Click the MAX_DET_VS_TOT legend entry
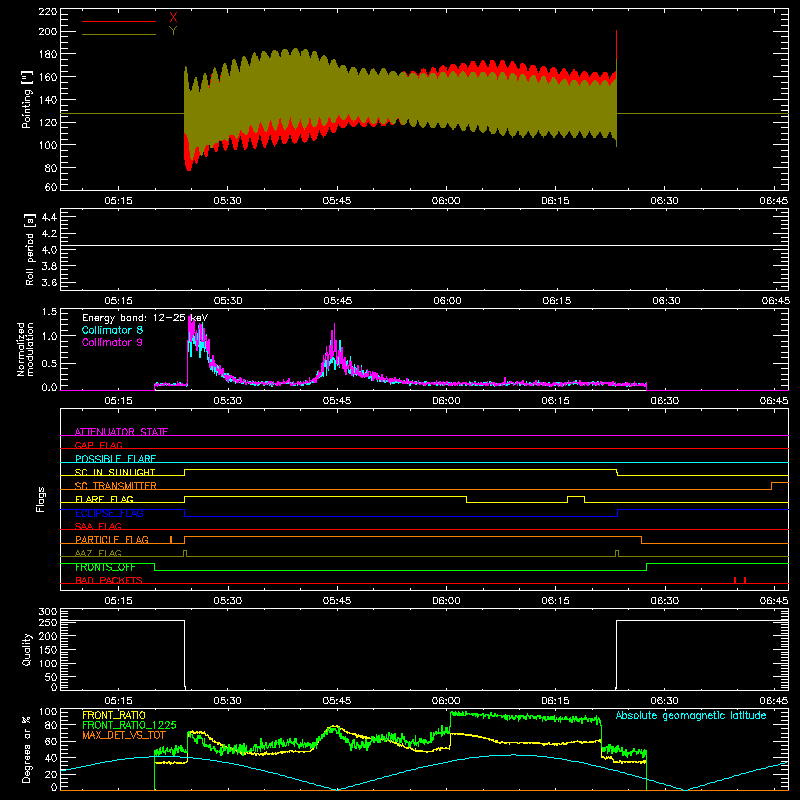 pyautogui.click(x=124, y=735)
